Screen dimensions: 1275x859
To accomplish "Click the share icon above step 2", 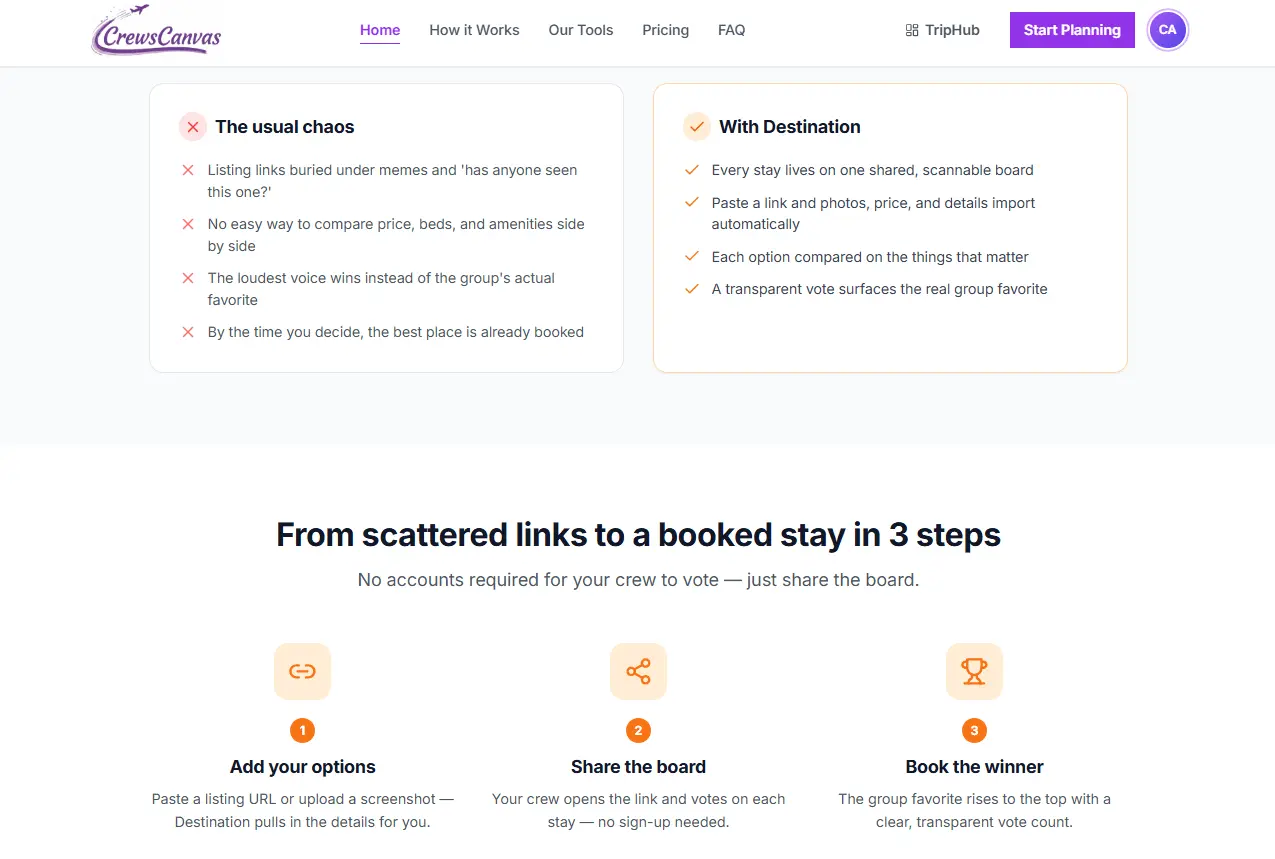I will [x=638, y=671].
